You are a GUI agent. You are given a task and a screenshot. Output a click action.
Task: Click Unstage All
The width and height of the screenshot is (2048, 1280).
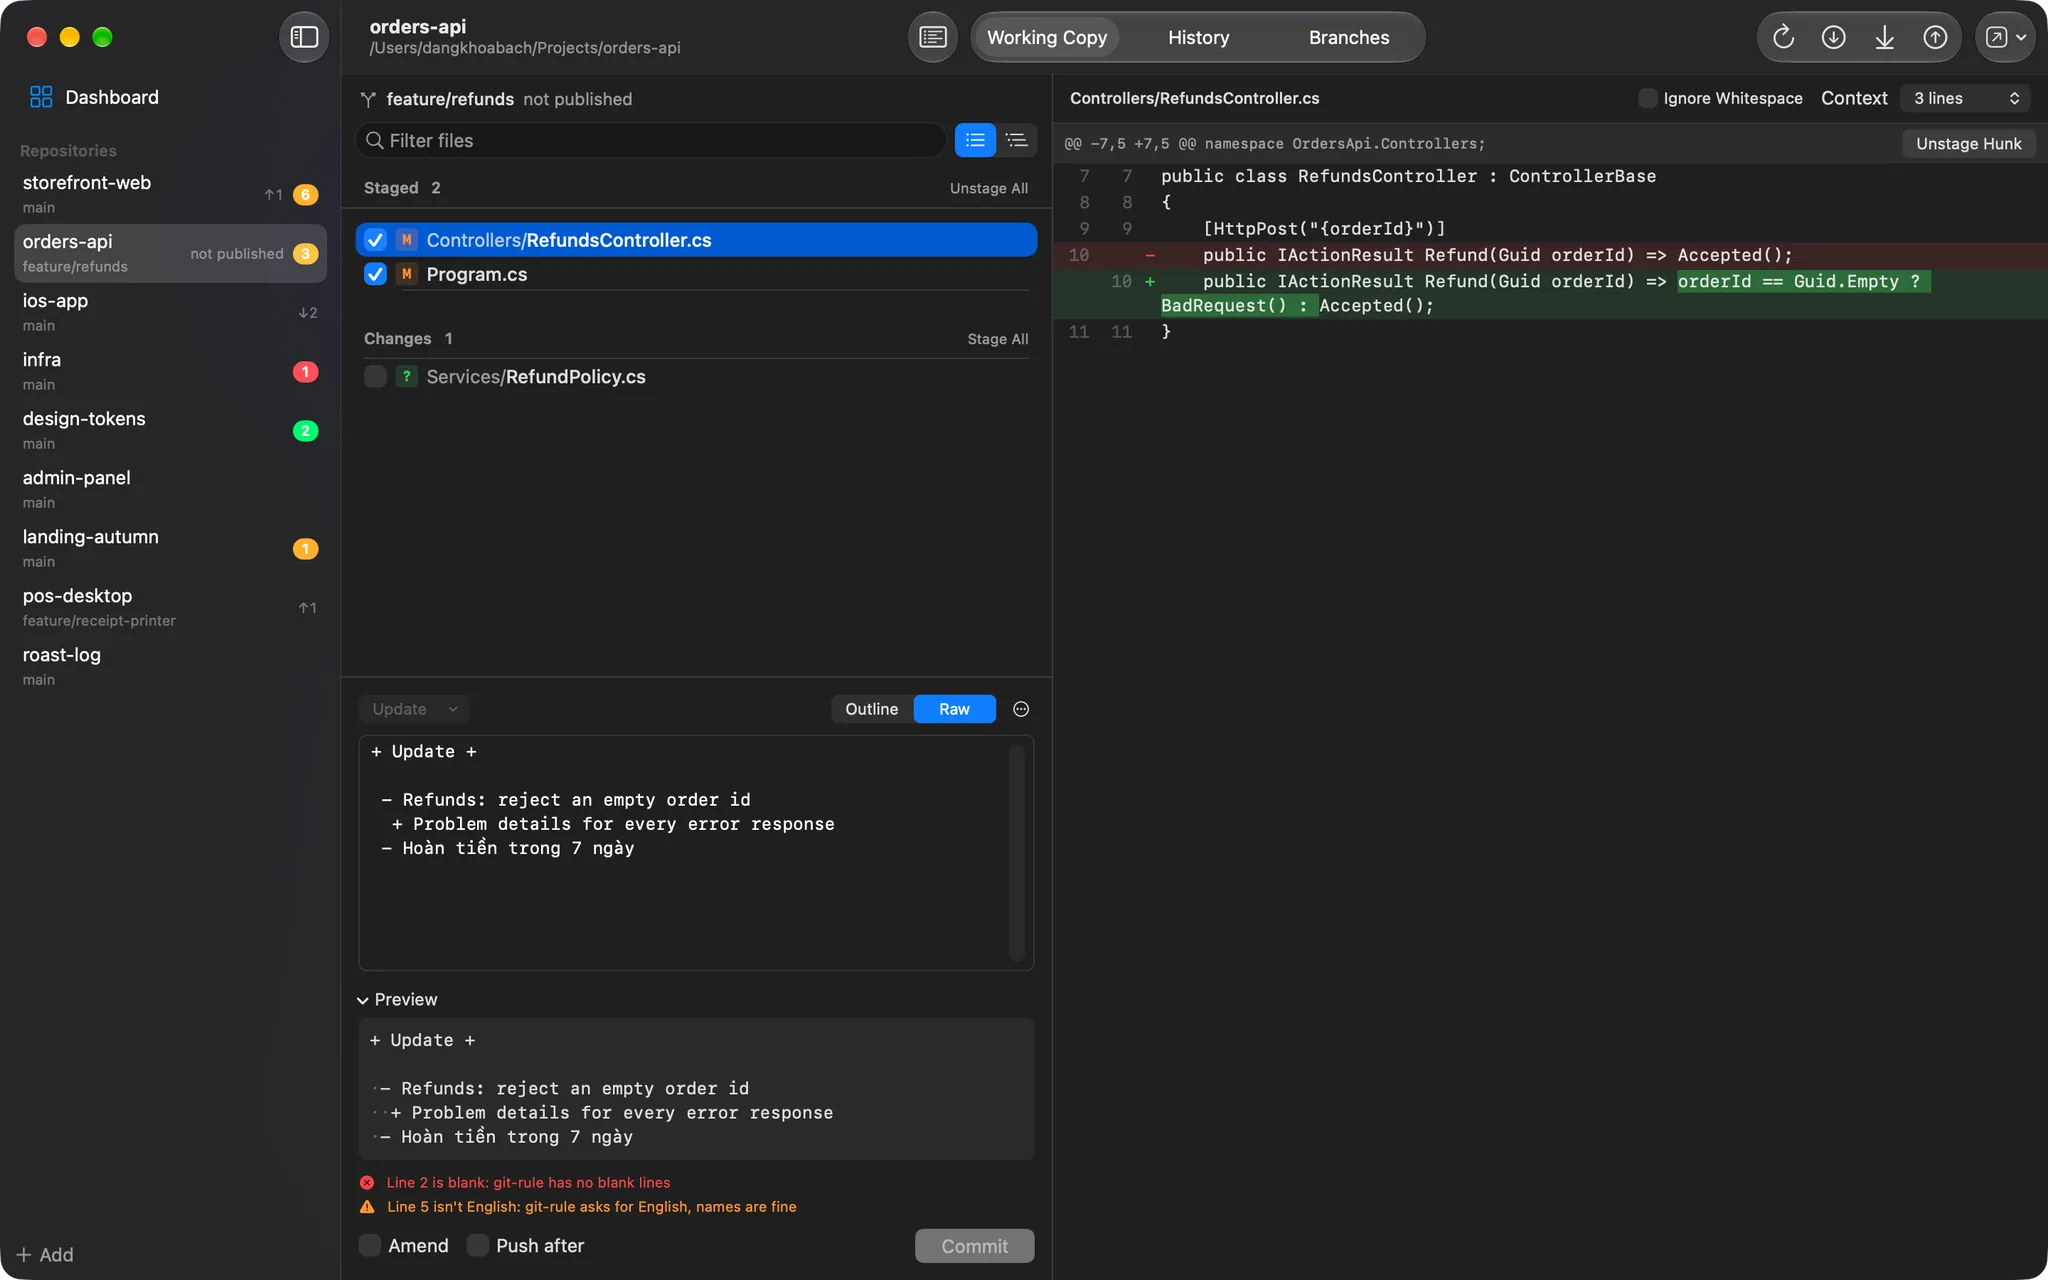pyautogui.click(x=988, y=188)
